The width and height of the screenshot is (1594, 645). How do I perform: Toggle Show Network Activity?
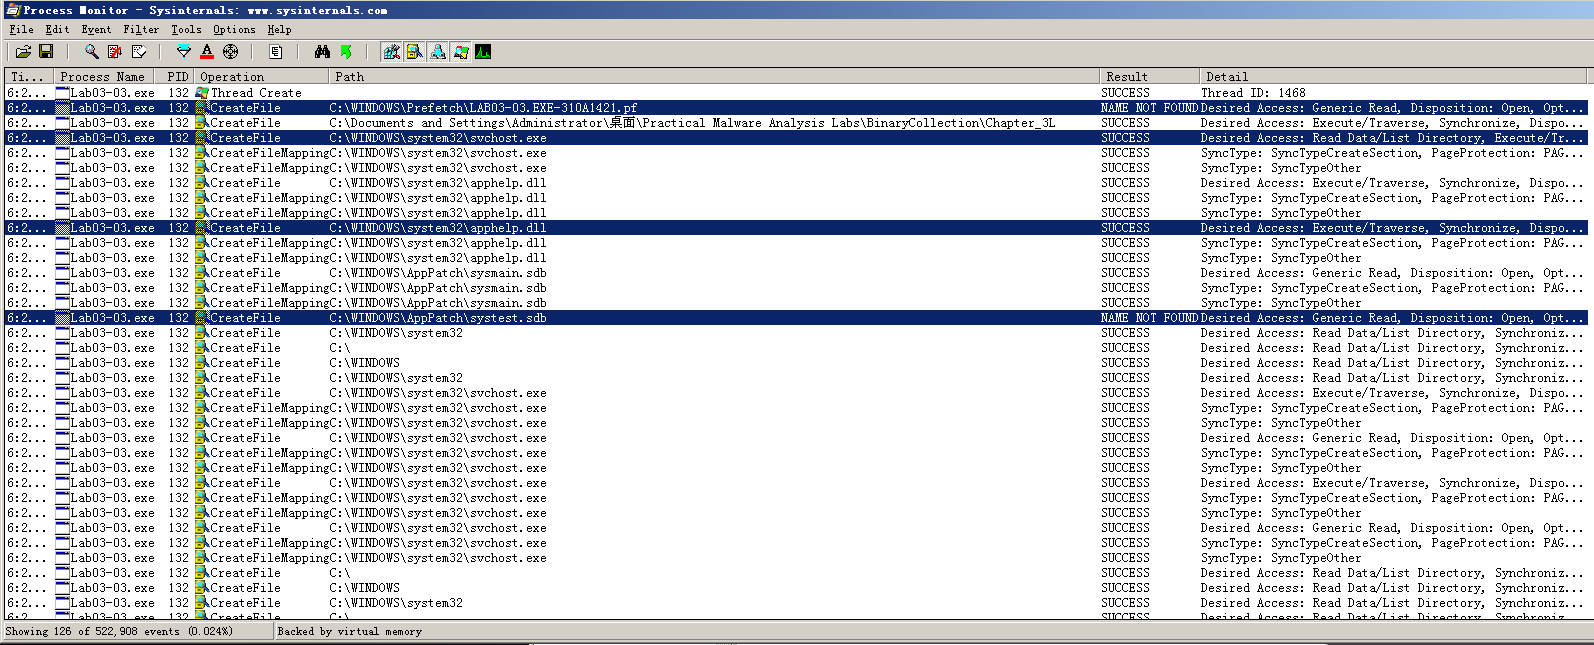pyautogui.click(x=438, y=52)
